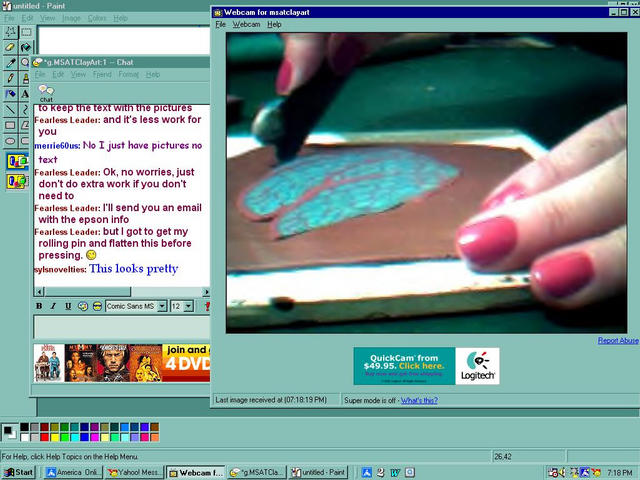Select the Brush tool beside the Pencil
The image size is (640, 480).
25,78
